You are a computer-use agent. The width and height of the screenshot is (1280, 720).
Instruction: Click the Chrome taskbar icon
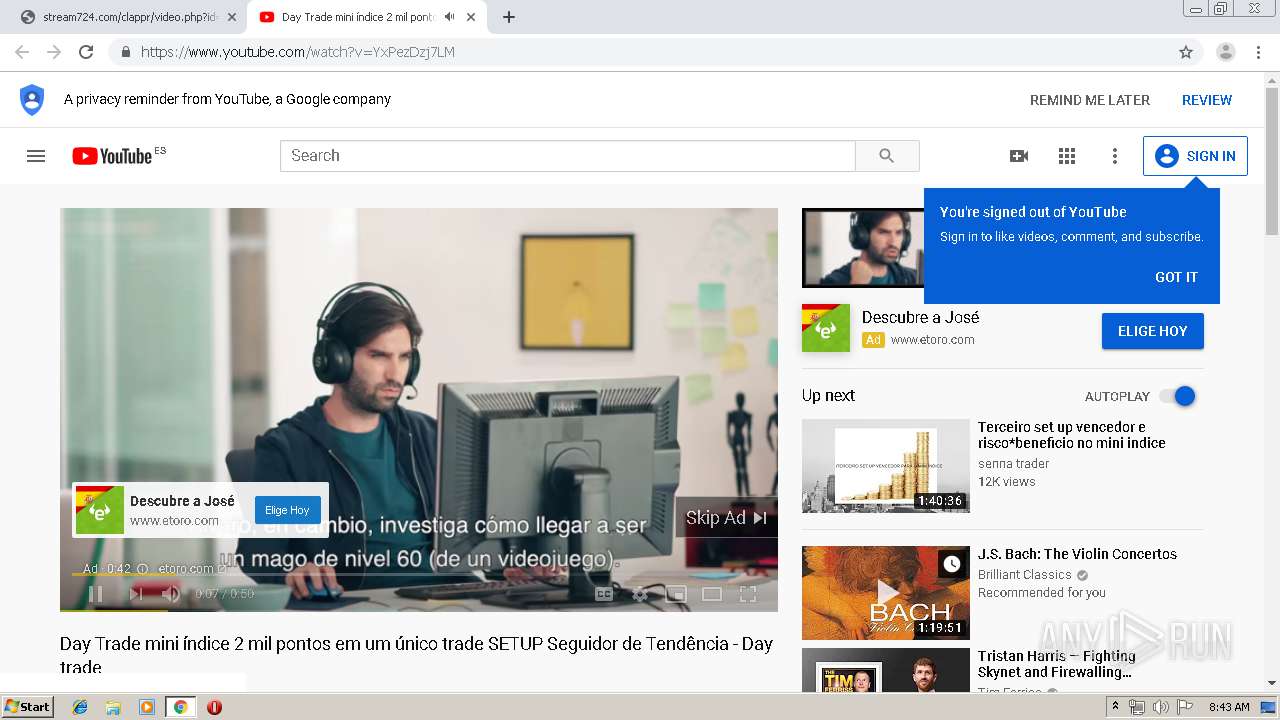pyautogui.click(x=180, y=707)
